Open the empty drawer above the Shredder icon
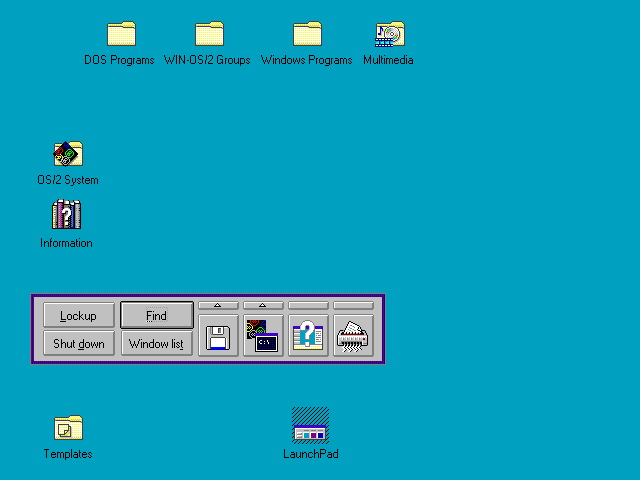This screenshot has width=640, height=480. pyautogui.click(x=353, y=305)
